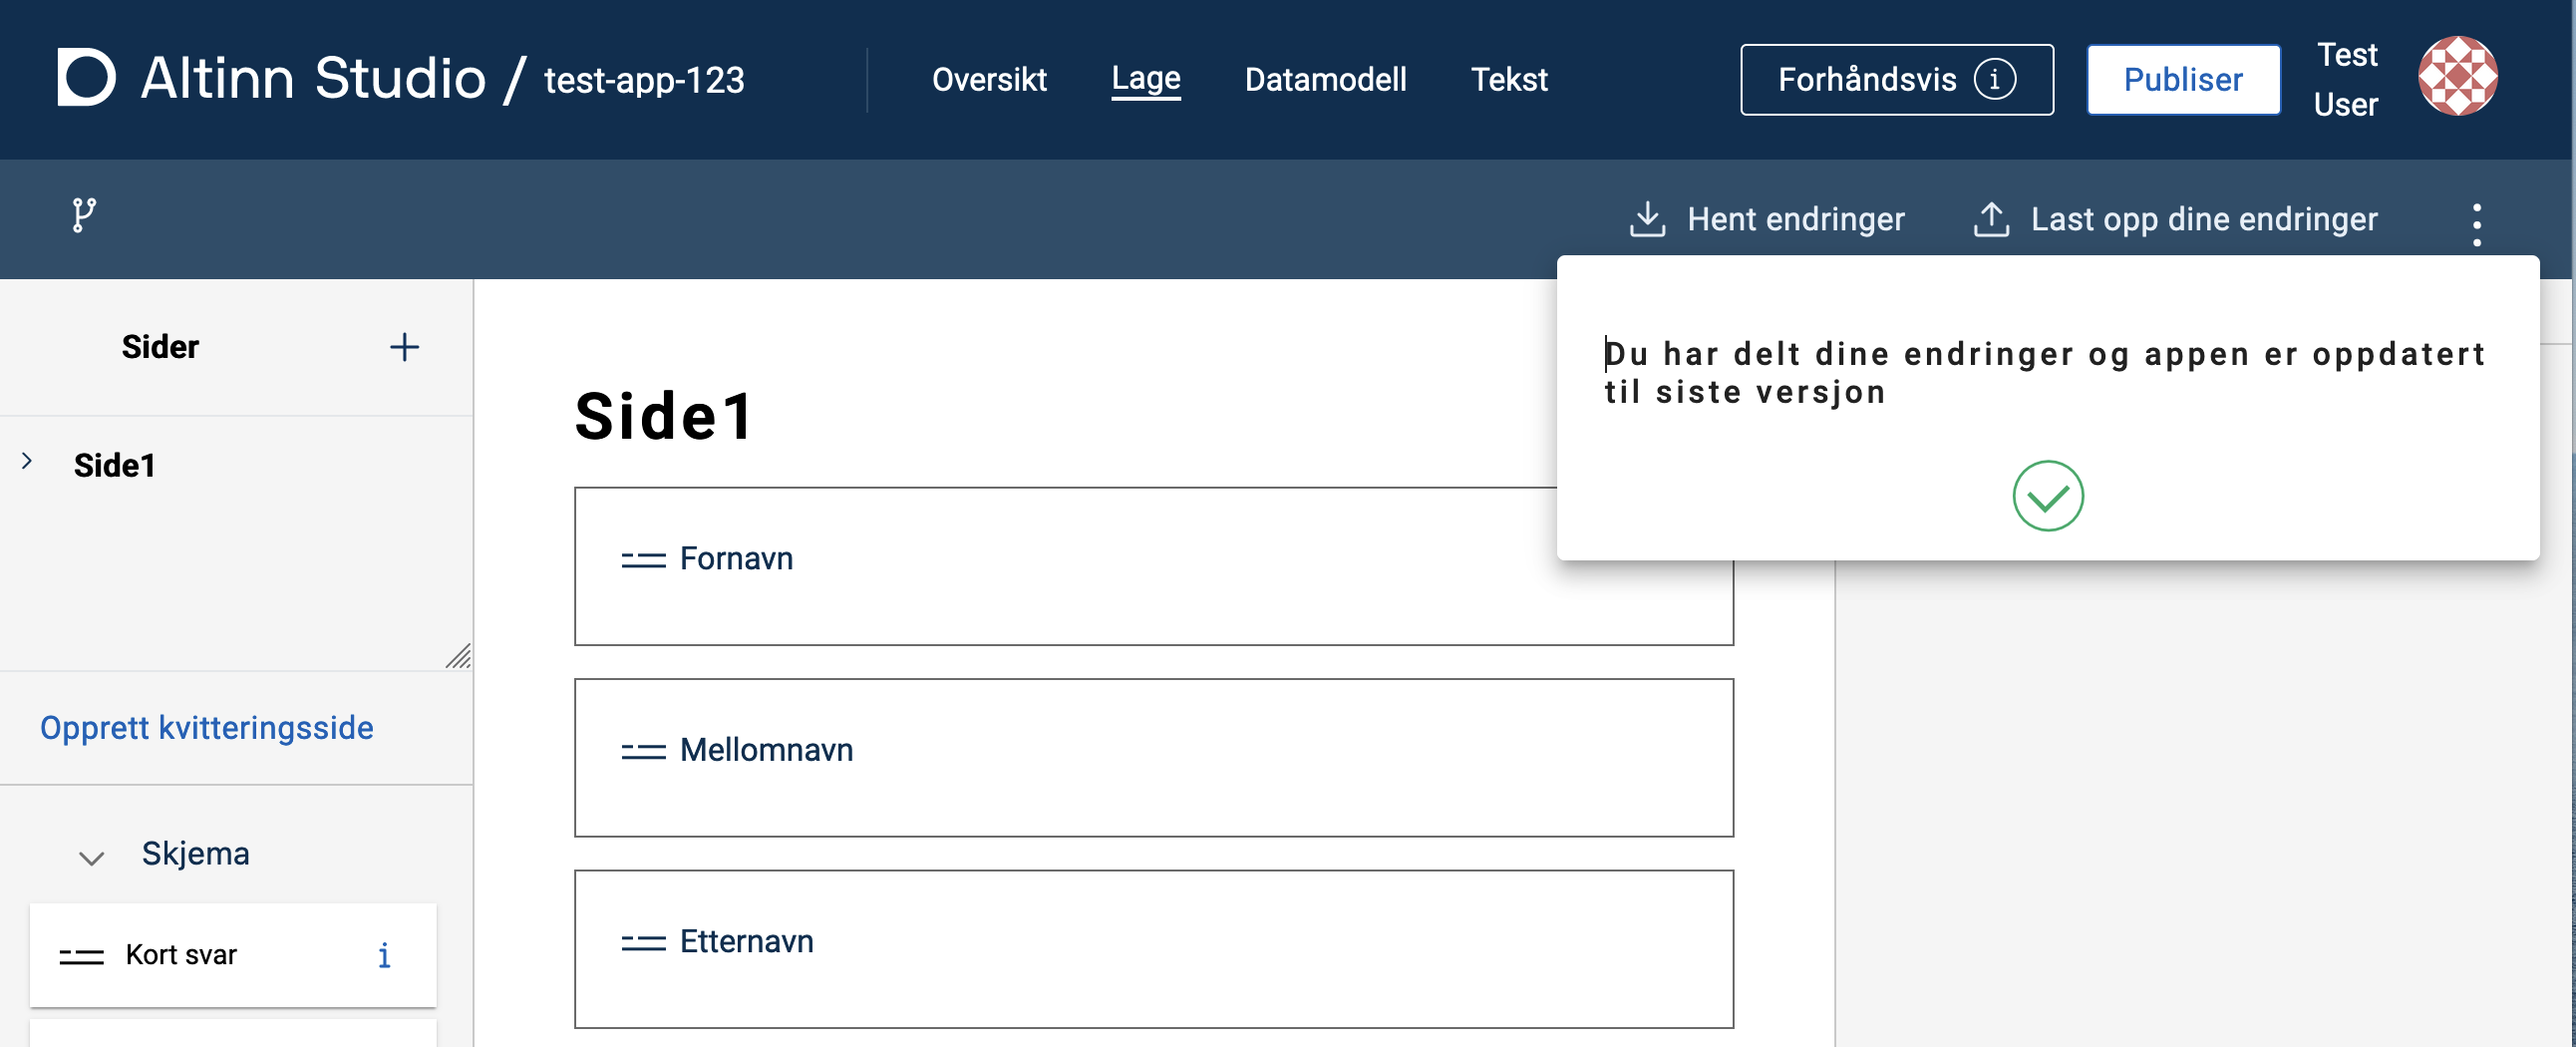The height and width of the screenshot is (1047, 2576).
Task: Switch to the Datamodell tab
Action: pos(1325,79)
